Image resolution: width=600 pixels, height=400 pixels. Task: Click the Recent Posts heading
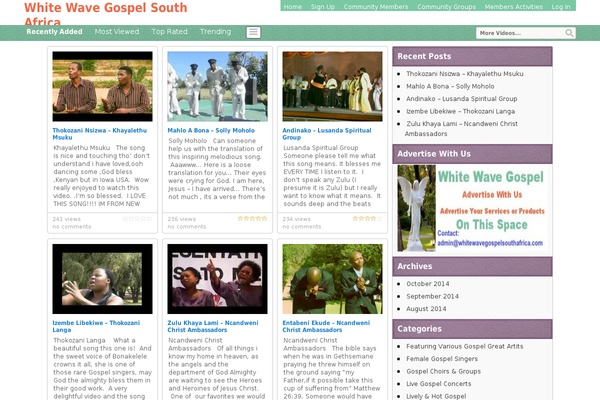424,56
